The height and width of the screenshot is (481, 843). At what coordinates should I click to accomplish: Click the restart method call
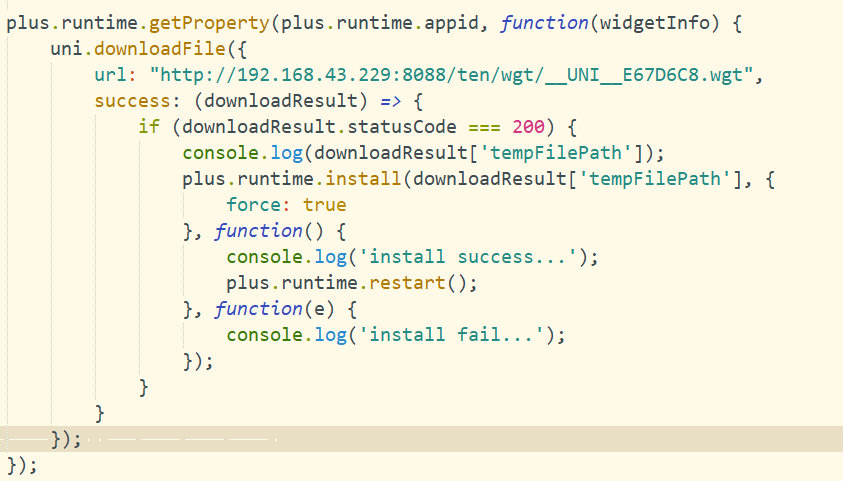(407, 283)
